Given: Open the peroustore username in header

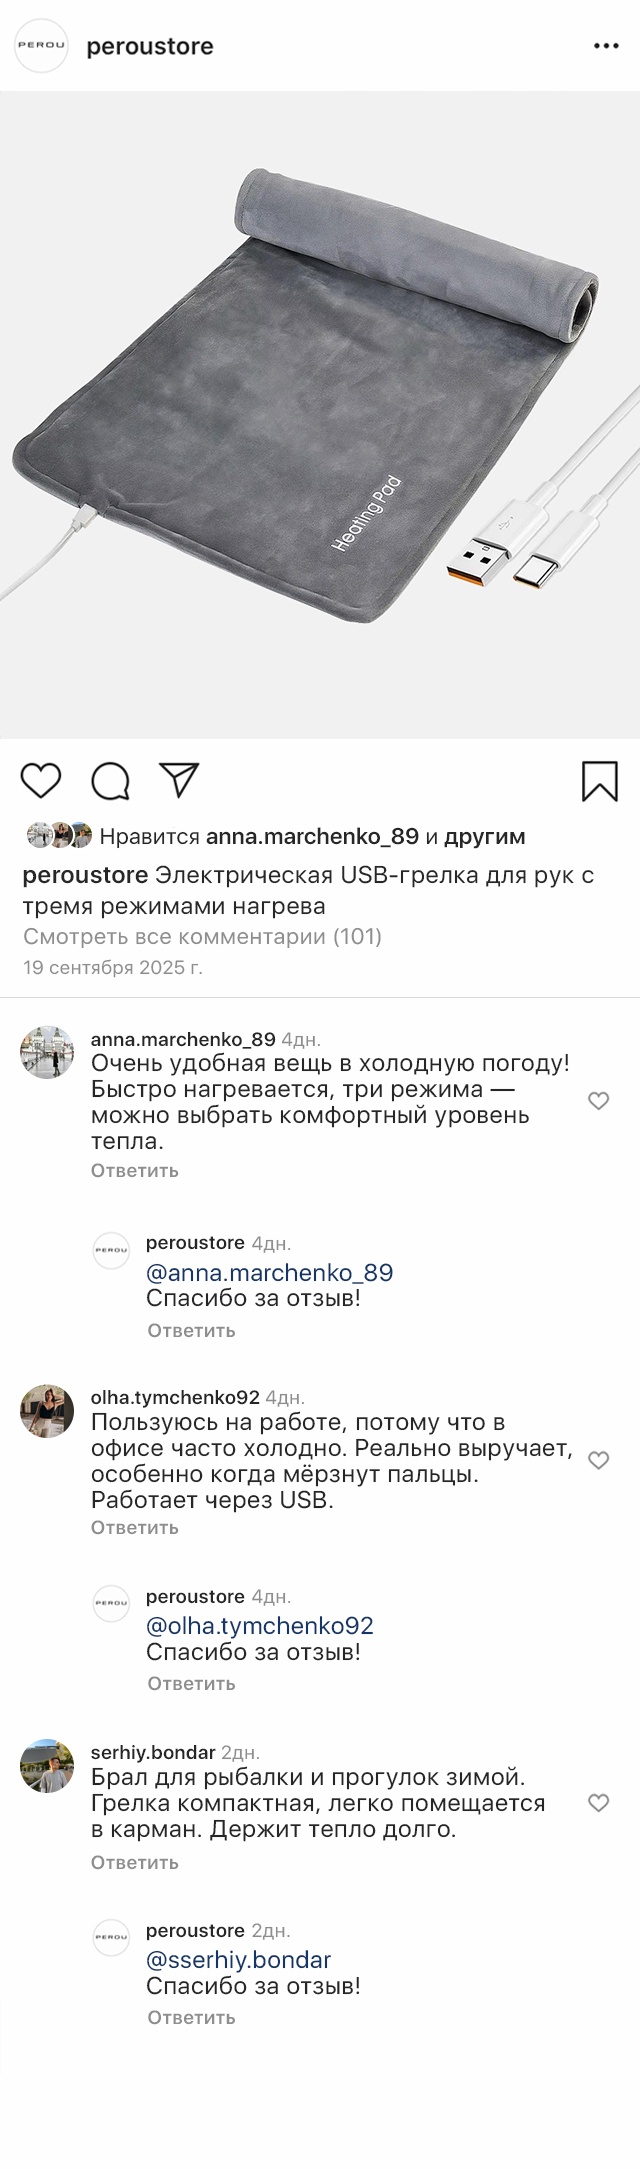Looking at the screenshot, I should [150, 47].
